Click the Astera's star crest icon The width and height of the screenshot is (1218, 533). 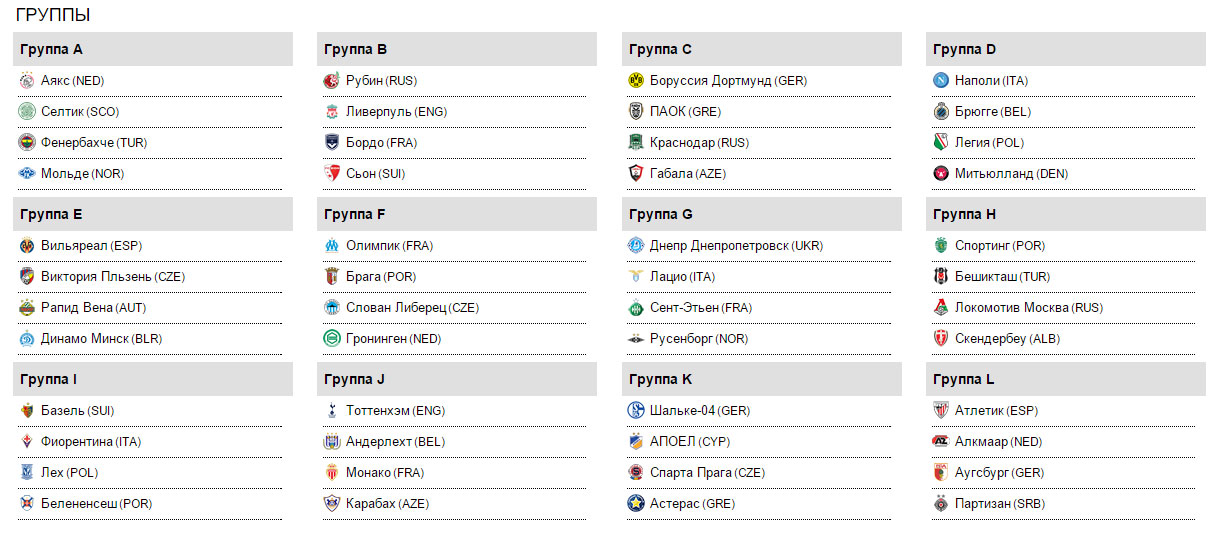[x=636, y=504]
